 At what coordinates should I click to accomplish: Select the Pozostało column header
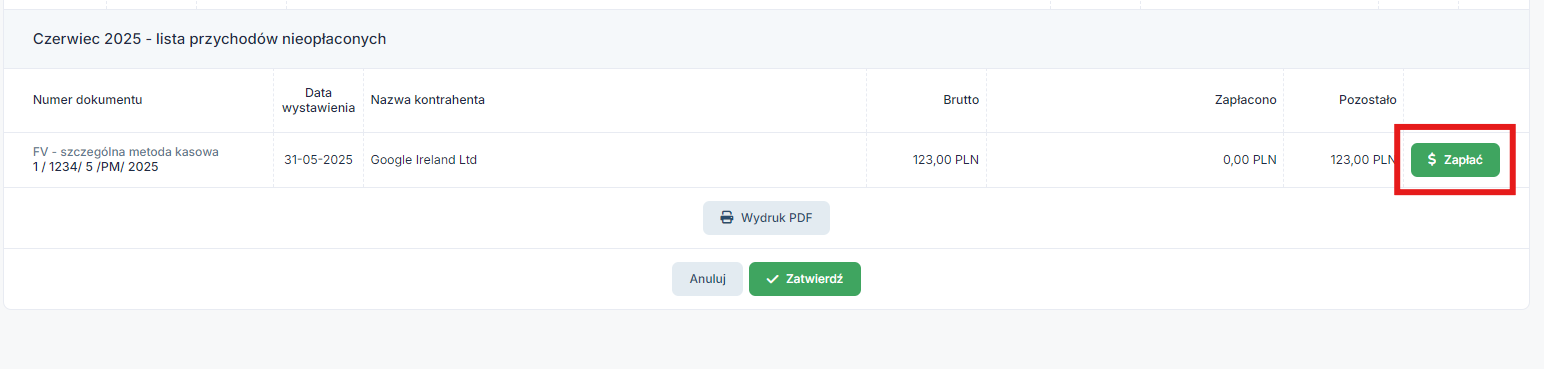[1368, 100]
